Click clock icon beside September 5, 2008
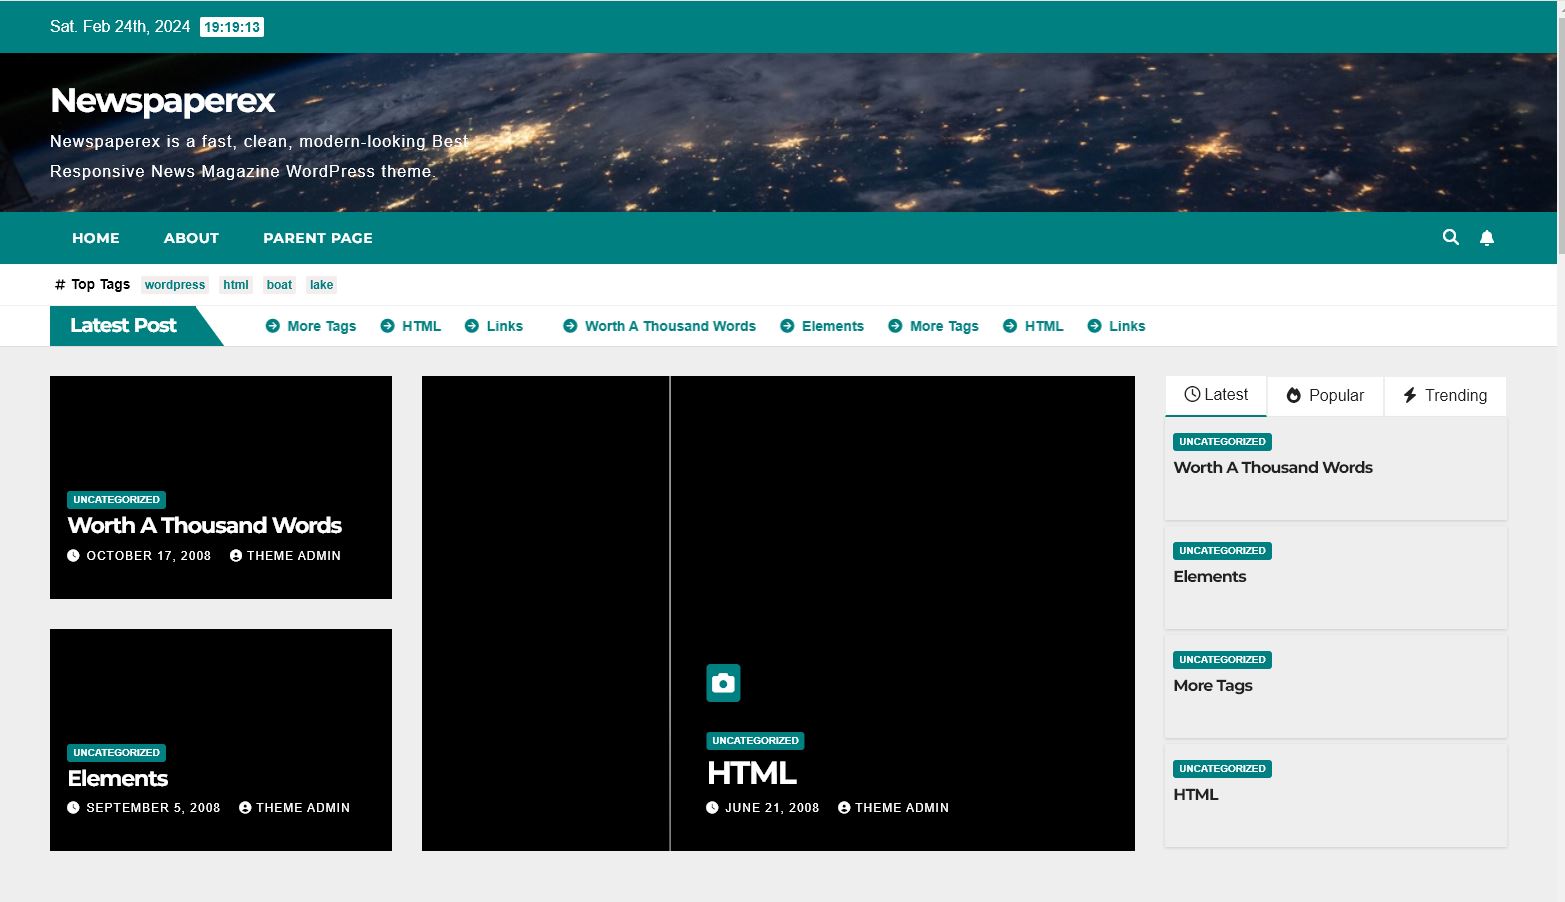This screenshot has width=1565, height=902. tap(73, 807)
